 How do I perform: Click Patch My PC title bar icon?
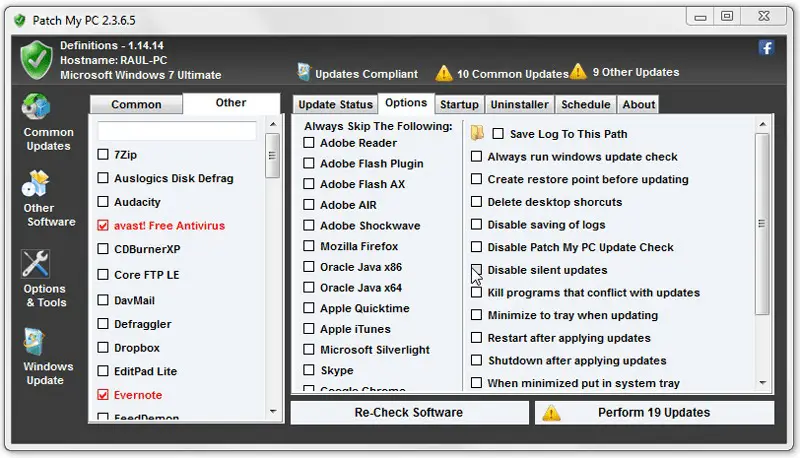(20, 20)
